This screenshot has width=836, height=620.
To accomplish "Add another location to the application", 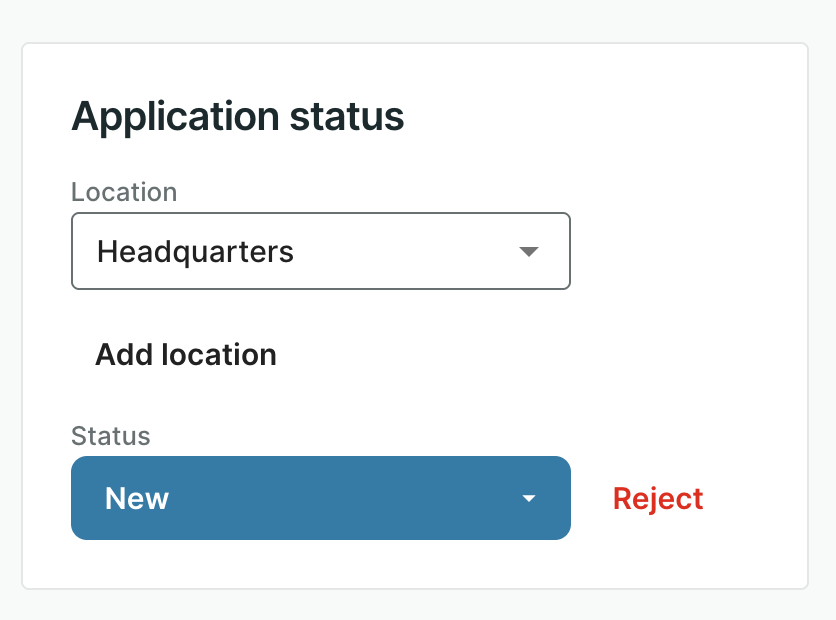I will pos(186,355).
